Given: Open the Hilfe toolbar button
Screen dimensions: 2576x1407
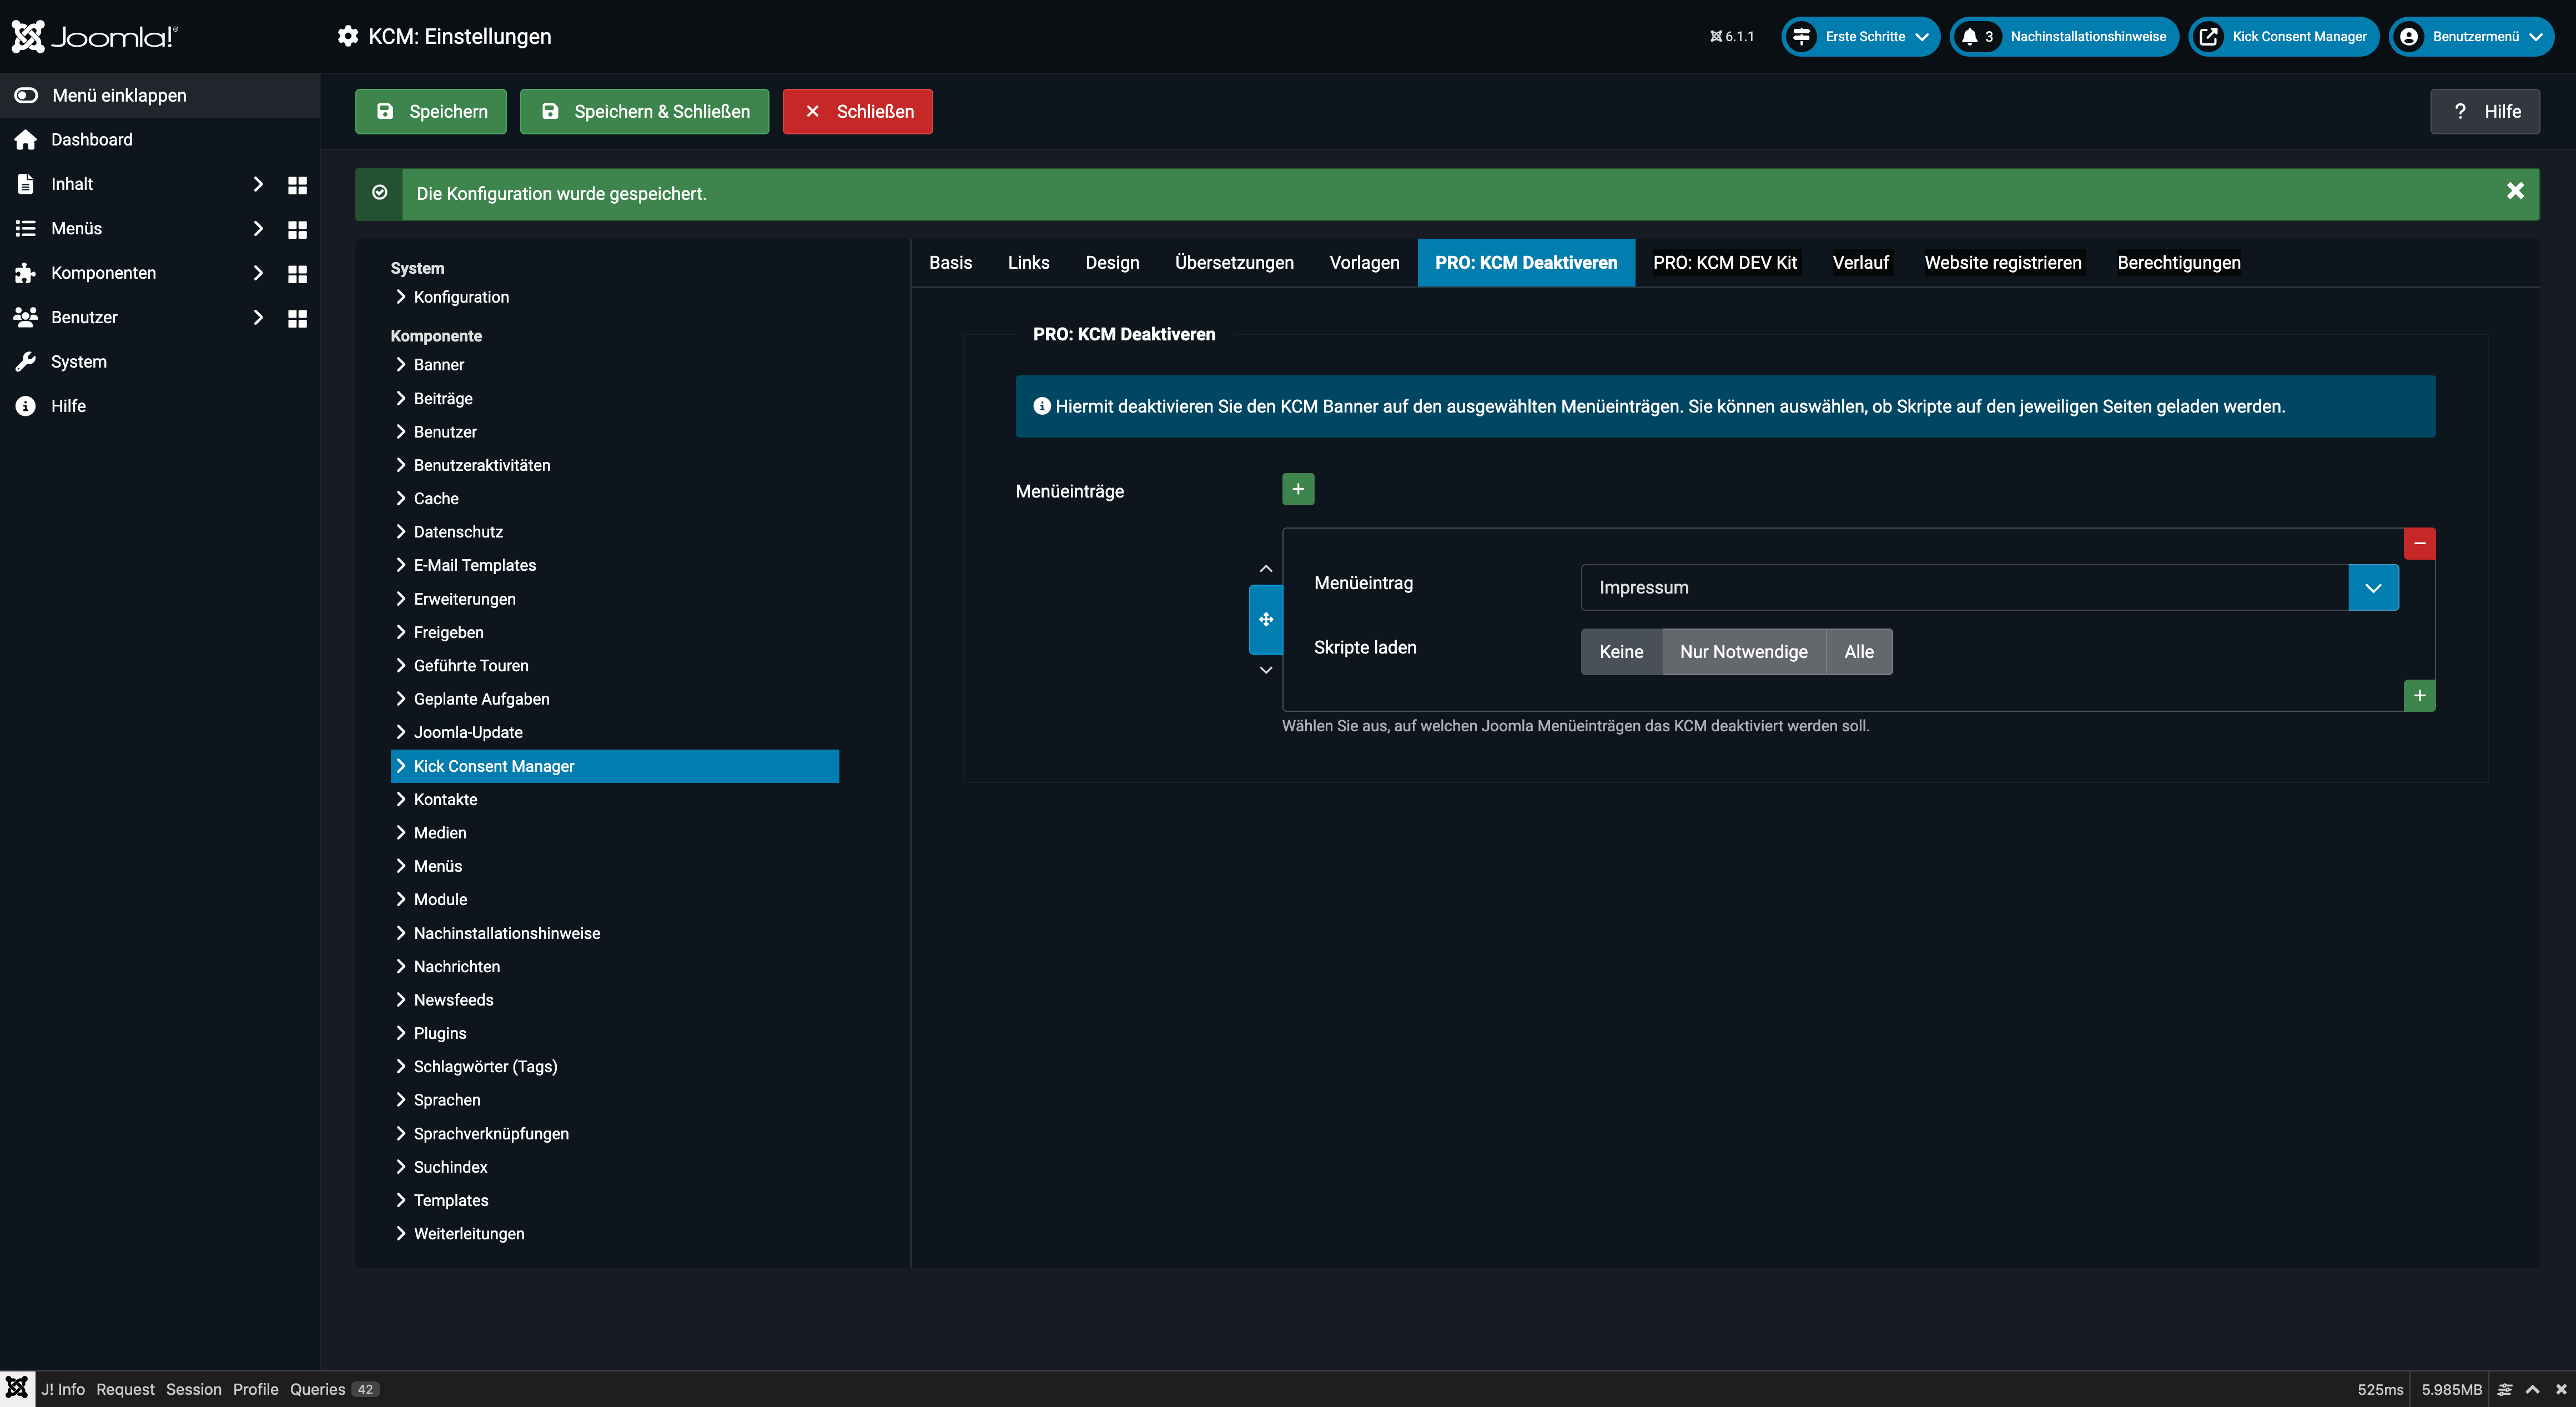Looking at the screenshot, I should (2485, 111).
